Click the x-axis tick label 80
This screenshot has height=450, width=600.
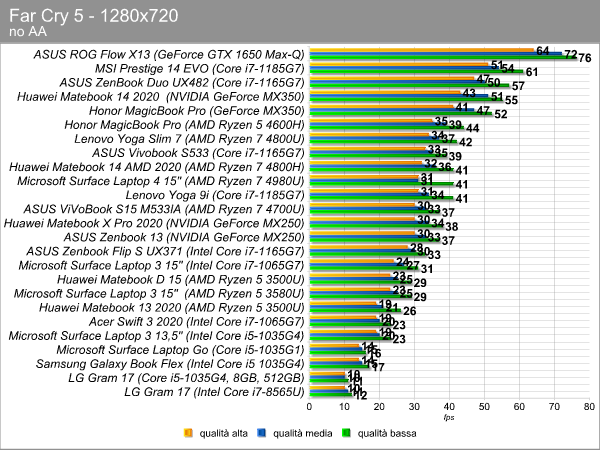[589, 407]
